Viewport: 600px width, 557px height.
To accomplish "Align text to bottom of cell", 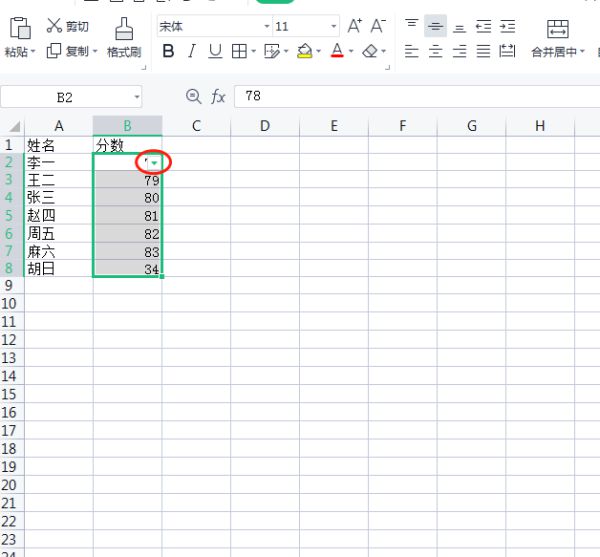I will tap(460, 28).
